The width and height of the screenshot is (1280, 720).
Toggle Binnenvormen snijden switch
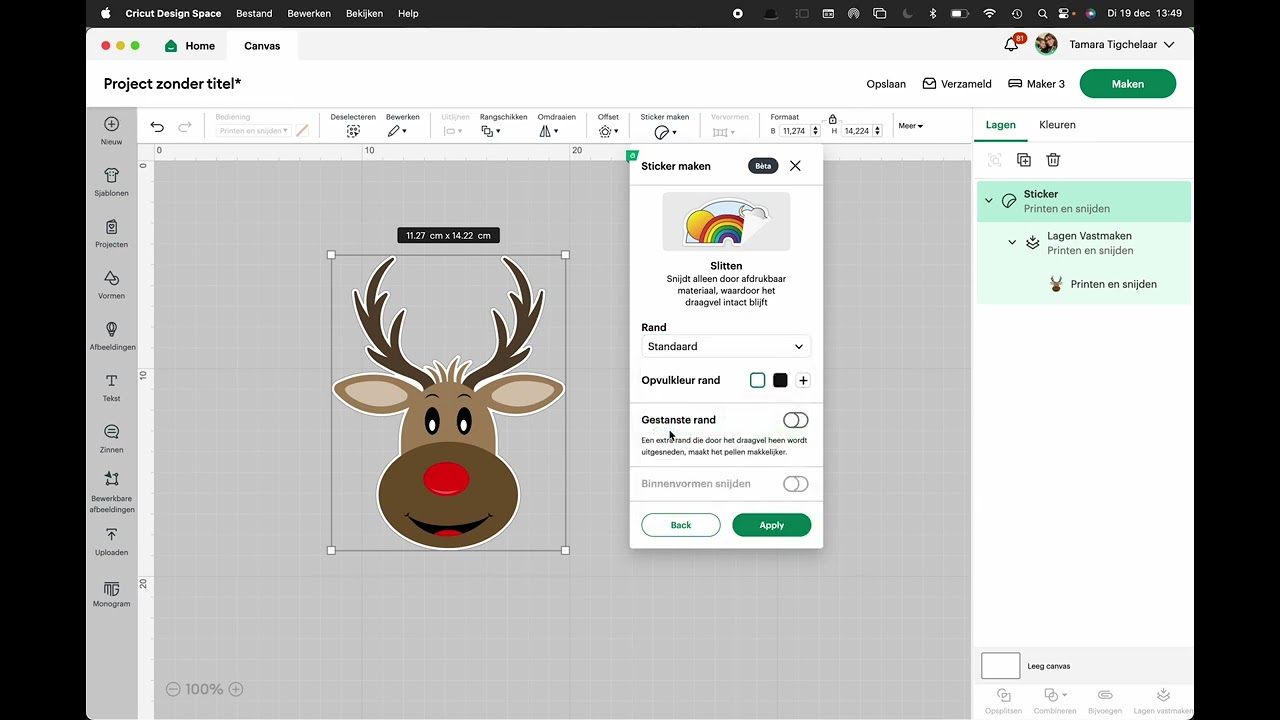coord(795,484)
